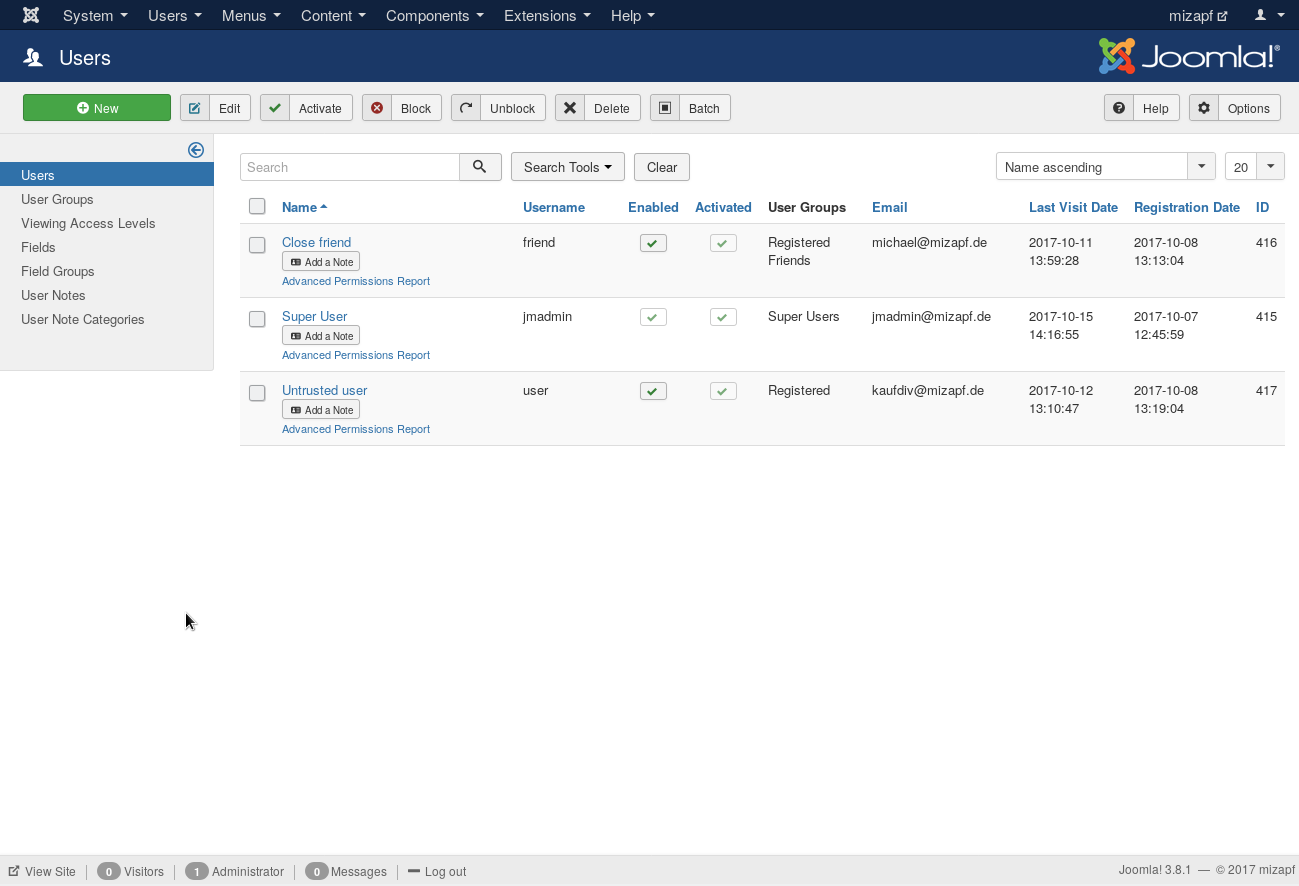This screenshot has height=886, width=1299.
Task: Add a Note for Close friend
Action: (x=321, y=262)
